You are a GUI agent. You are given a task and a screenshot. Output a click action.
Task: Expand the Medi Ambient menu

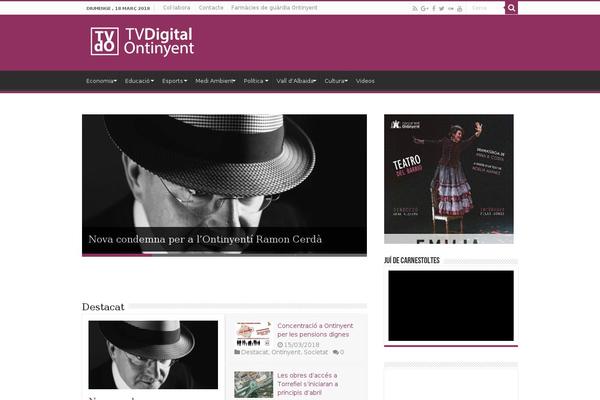[x=215, y=81]
